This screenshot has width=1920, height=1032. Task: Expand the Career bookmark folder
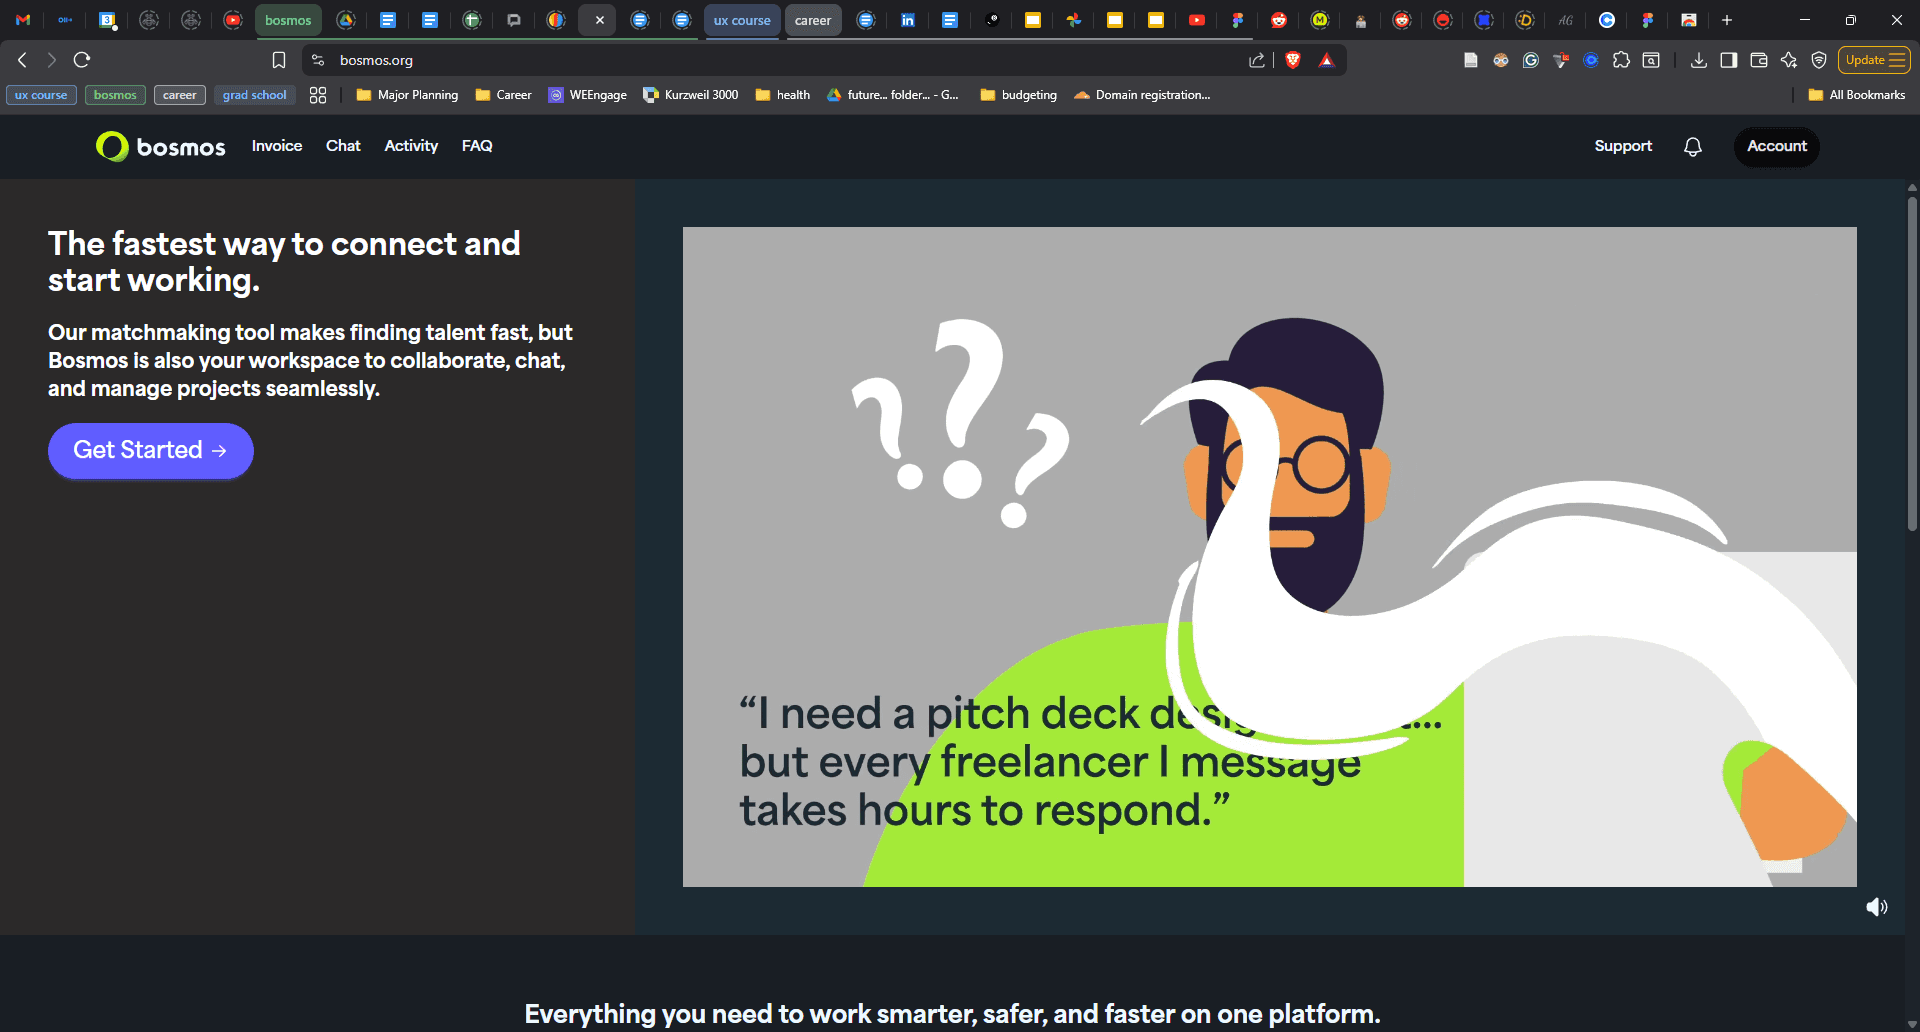[x=504, y=95]
